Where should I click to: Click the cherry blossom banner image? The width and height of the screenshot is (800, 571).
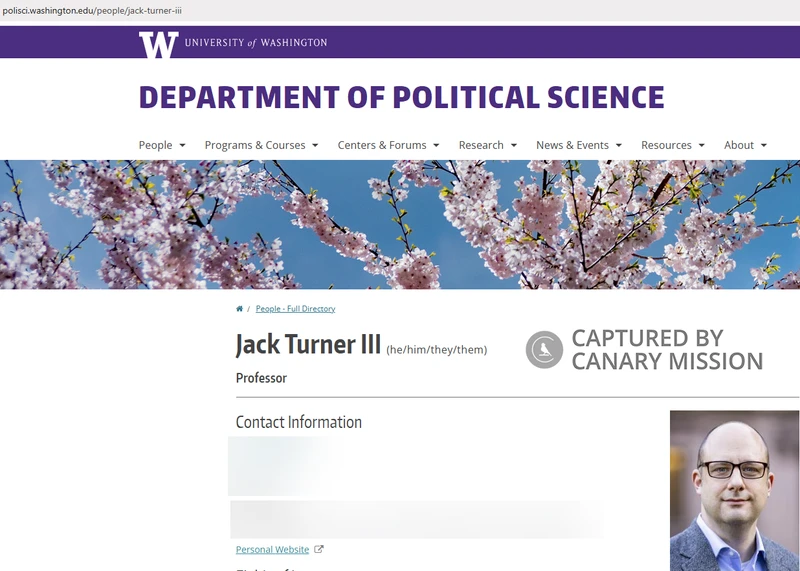click(x=400, y=225)
